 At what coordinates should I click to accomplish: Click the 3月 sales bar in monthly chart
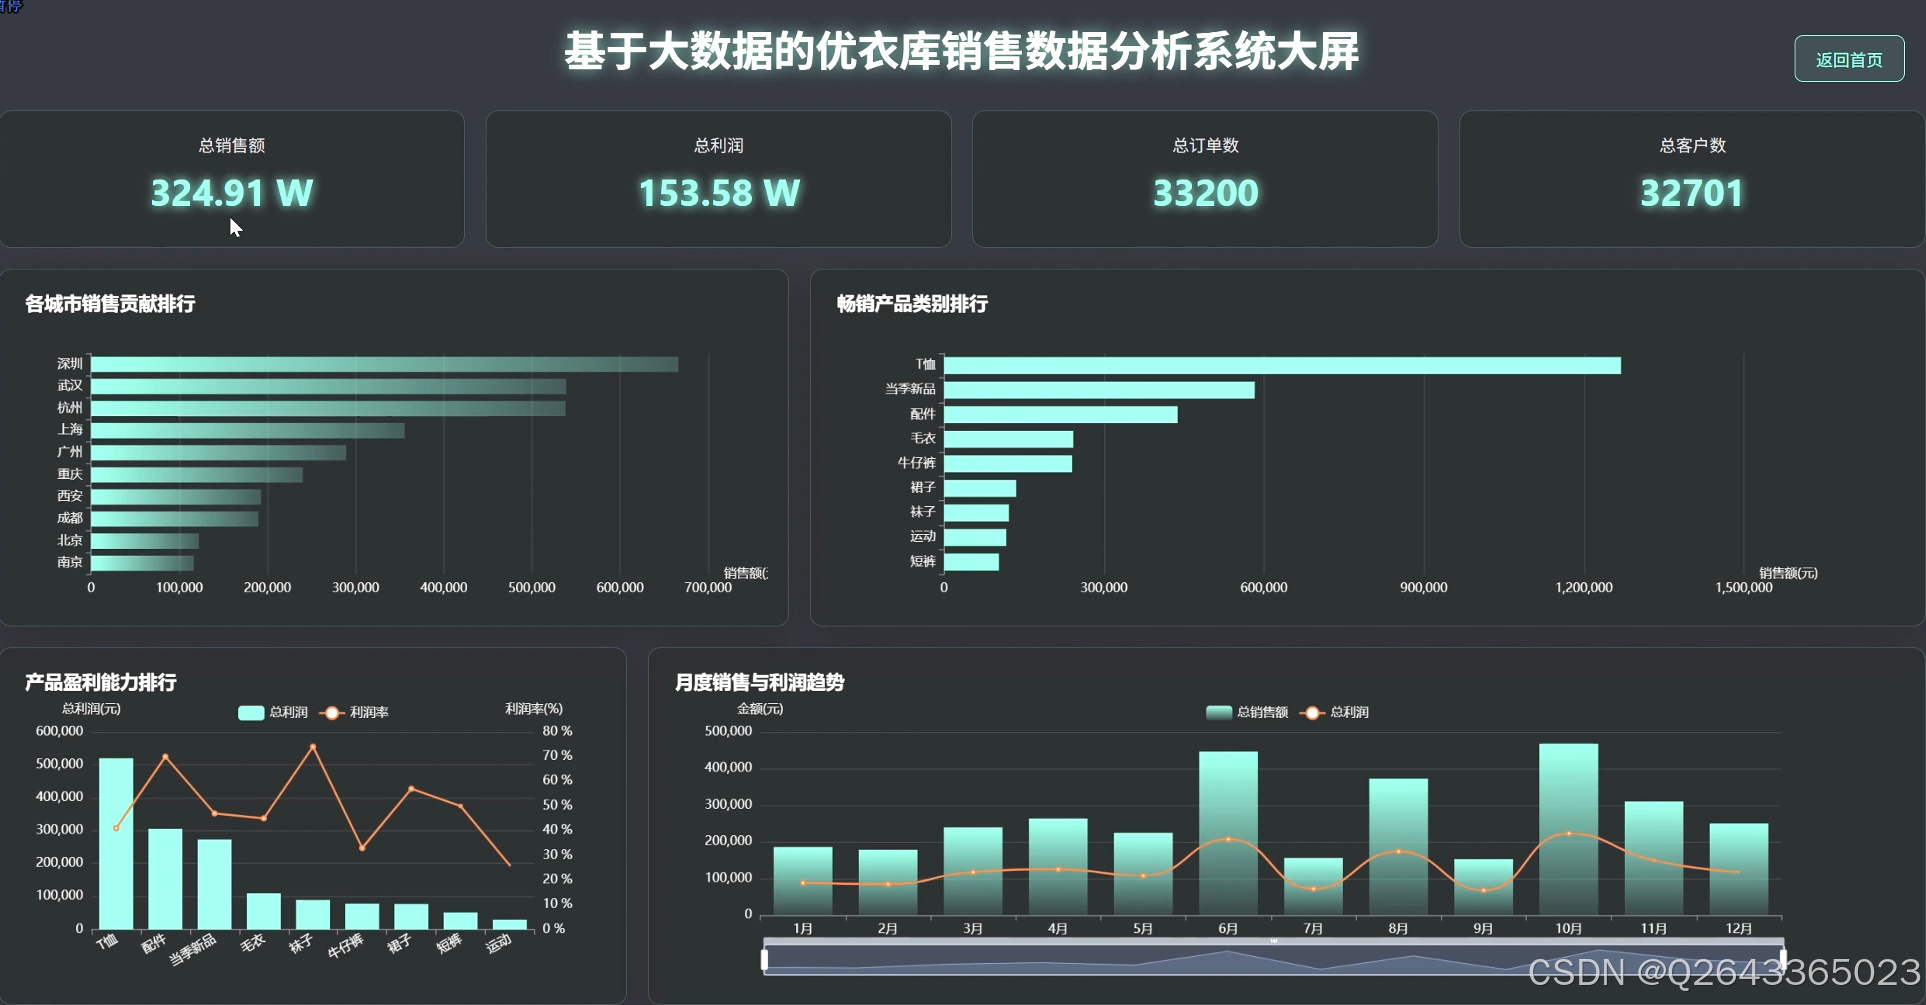(x=973, y=871)
